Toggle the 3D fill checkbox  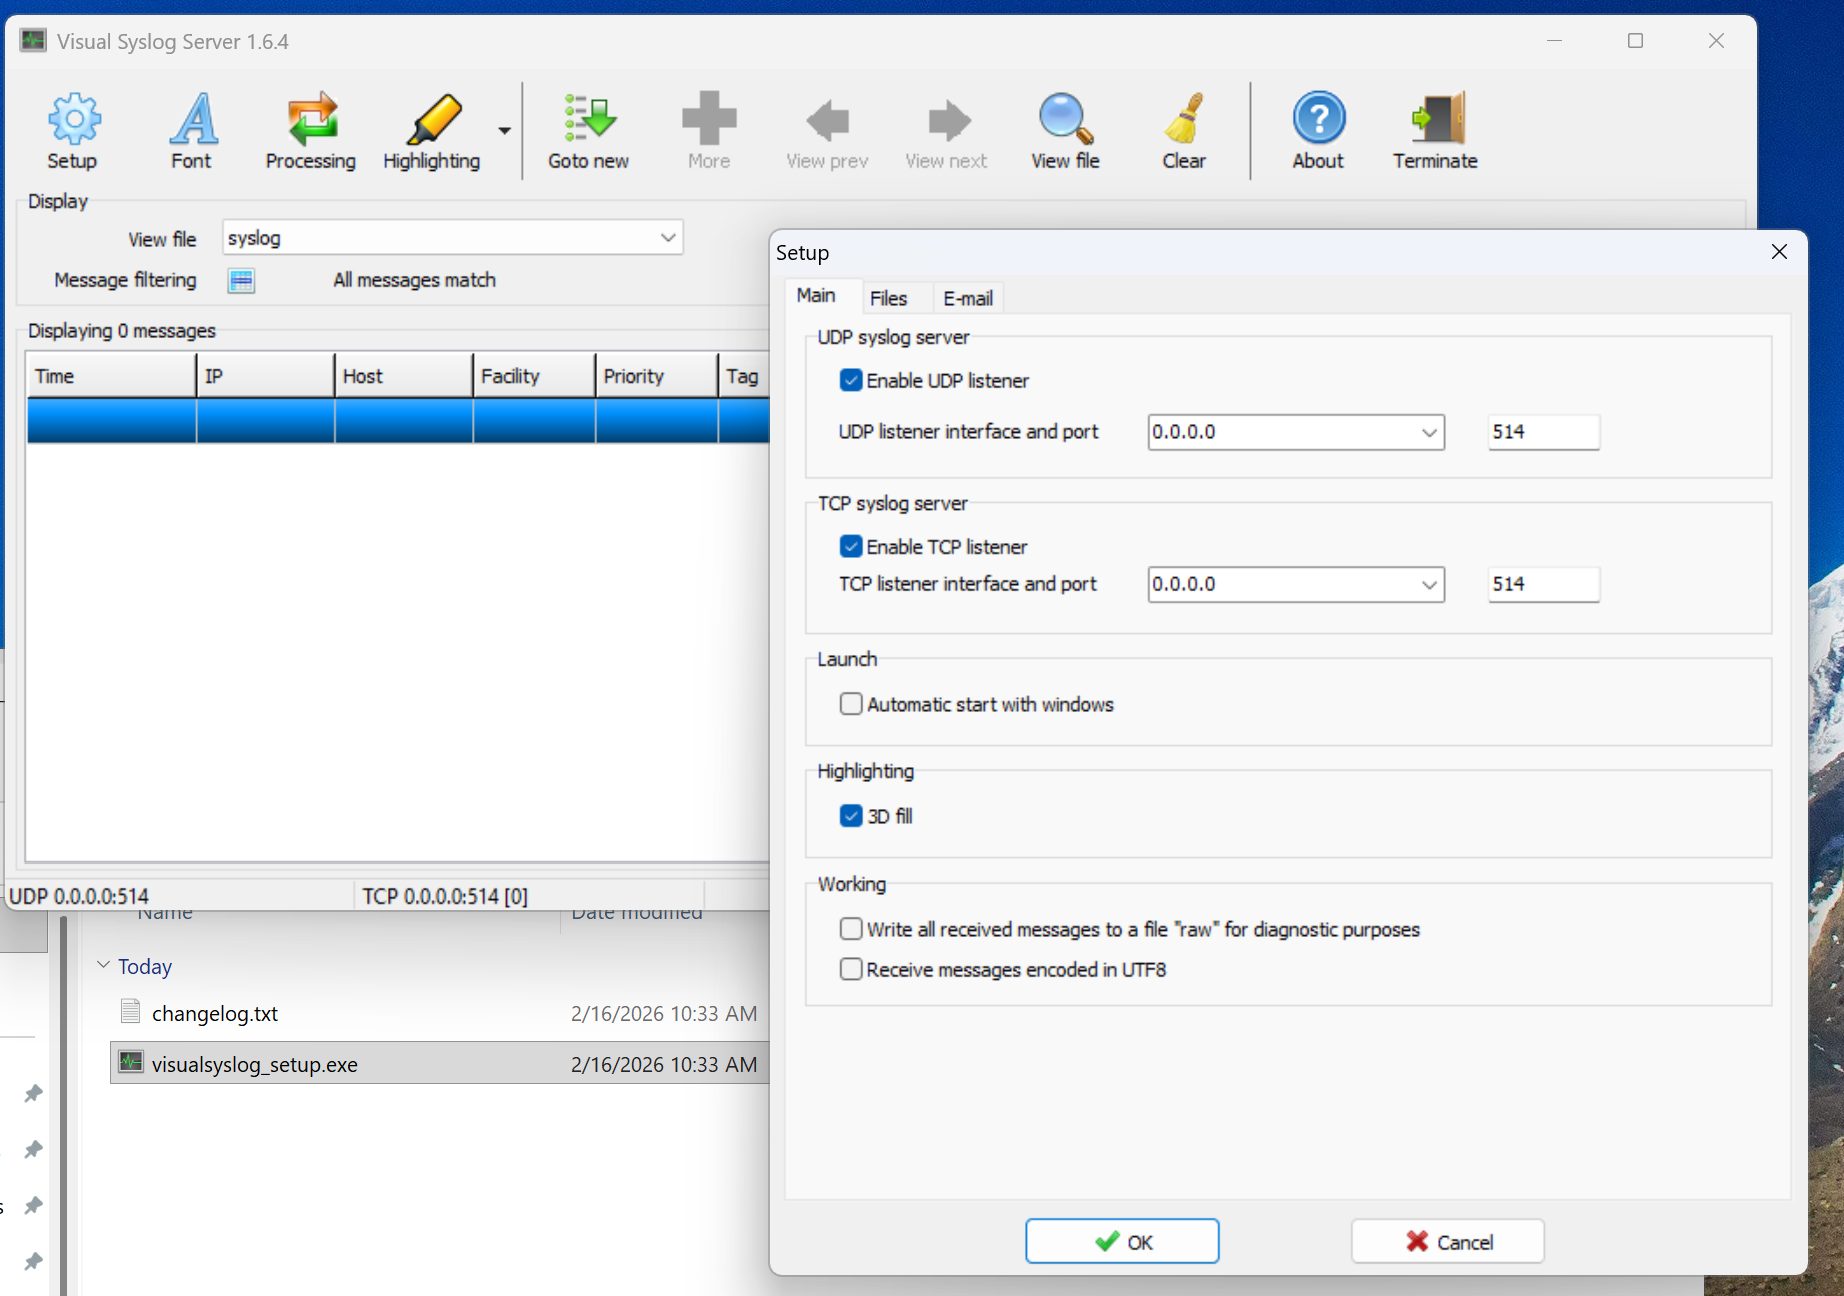[x=851, y=816]
